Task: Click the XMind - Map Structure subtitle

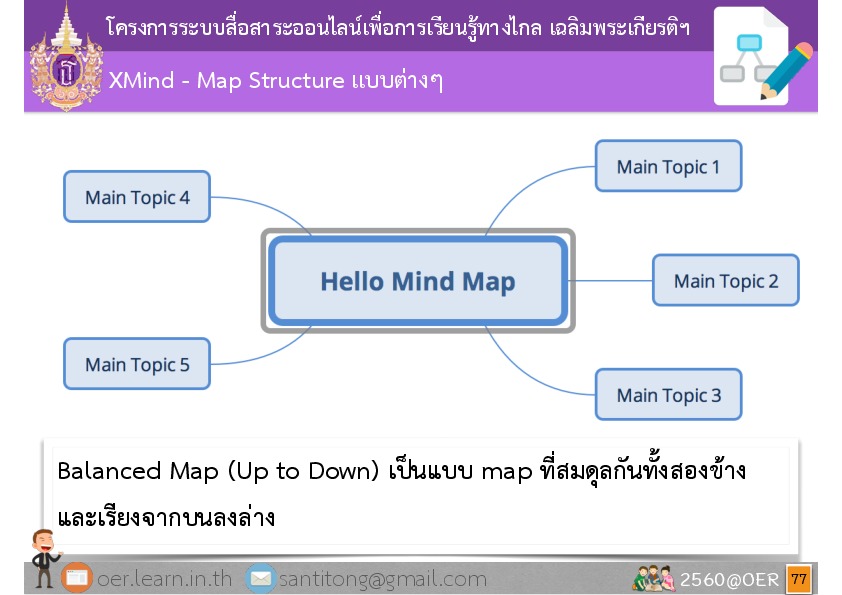Action: pos(275,80)
